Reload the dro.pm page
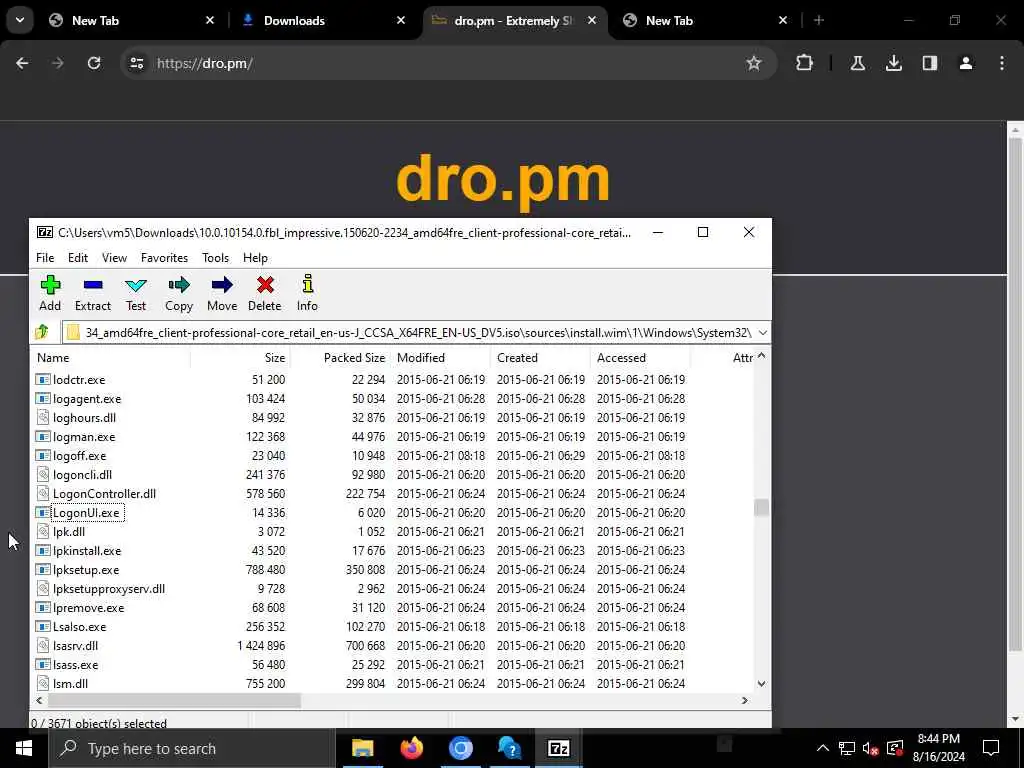 click(x=94, y=63)
